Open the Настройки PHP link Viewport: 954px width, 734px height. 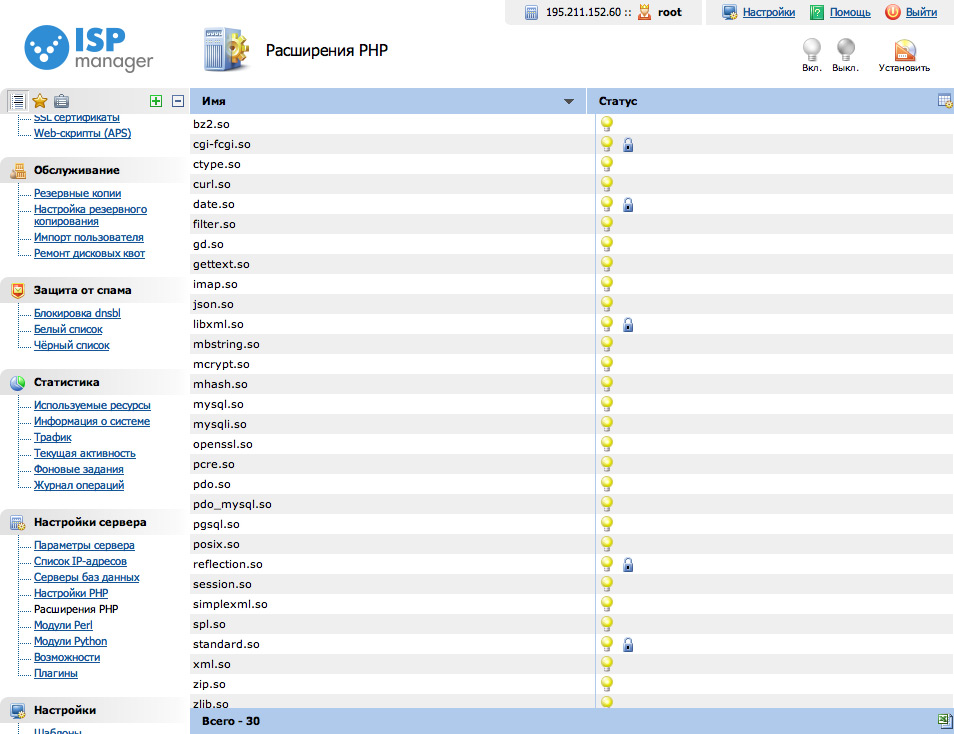click(x=71, y=593)
